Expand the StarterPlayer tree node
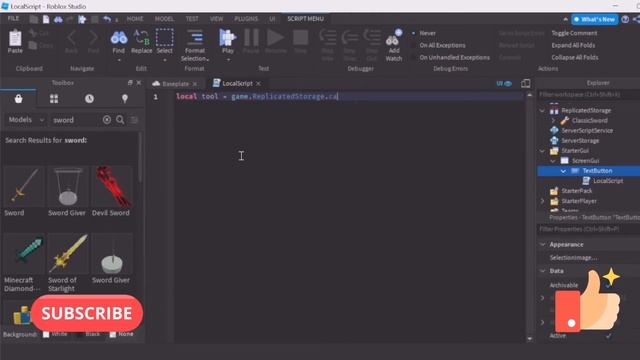This screenshot has width=640, height=360. tap(542, 201)
